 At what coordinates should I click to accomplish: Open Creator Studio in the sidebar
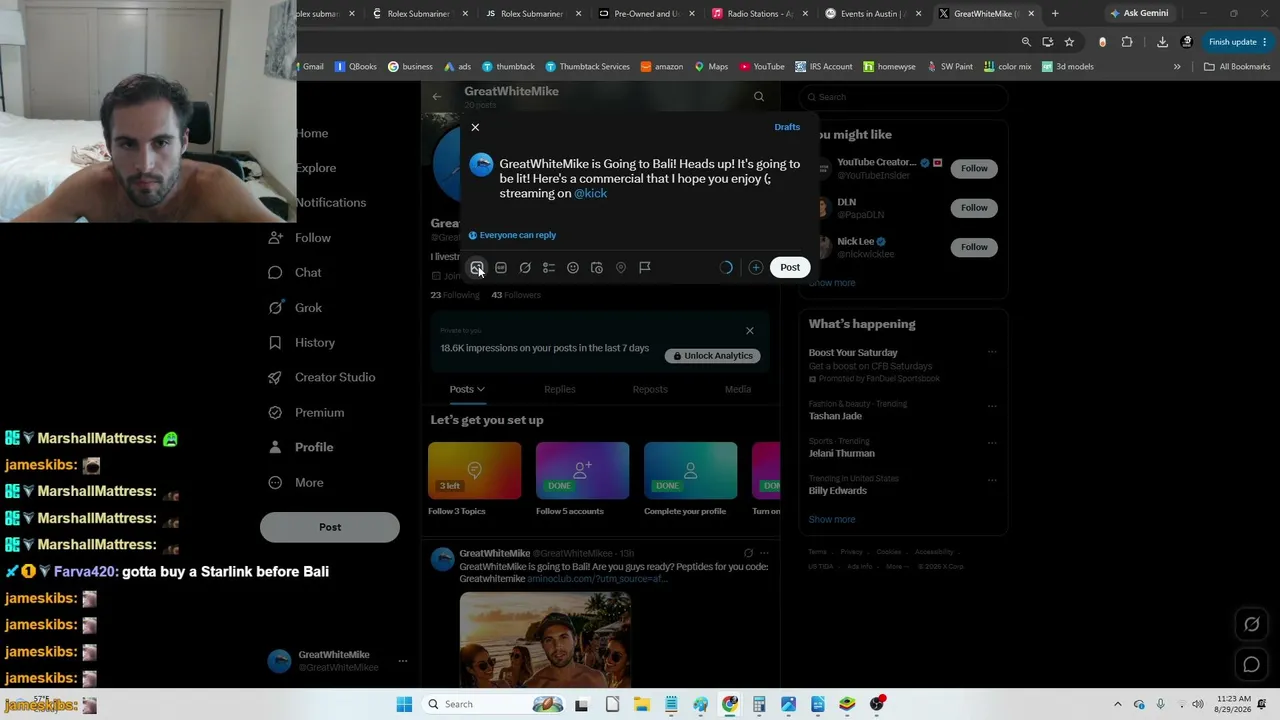[x=322, y=377]
